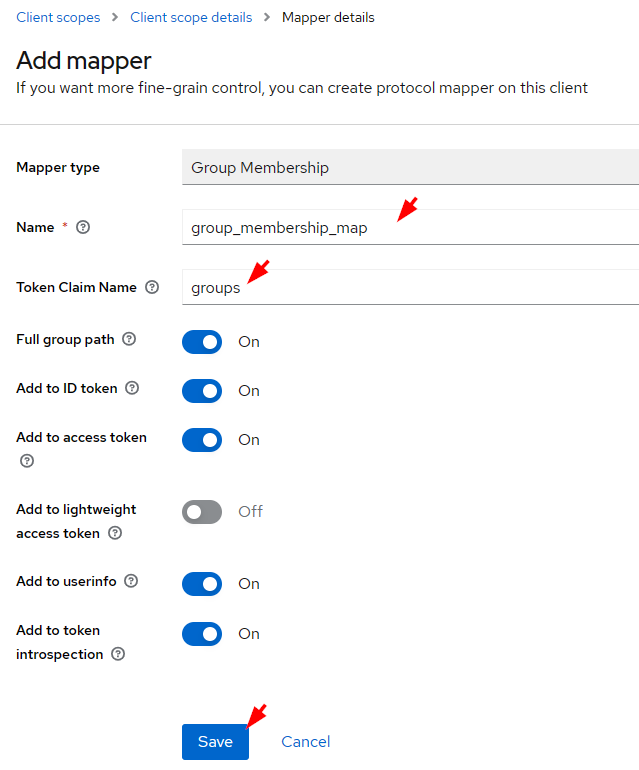Disable the Full group path switch
Screen dimensions: 639x770
(202, 342)
